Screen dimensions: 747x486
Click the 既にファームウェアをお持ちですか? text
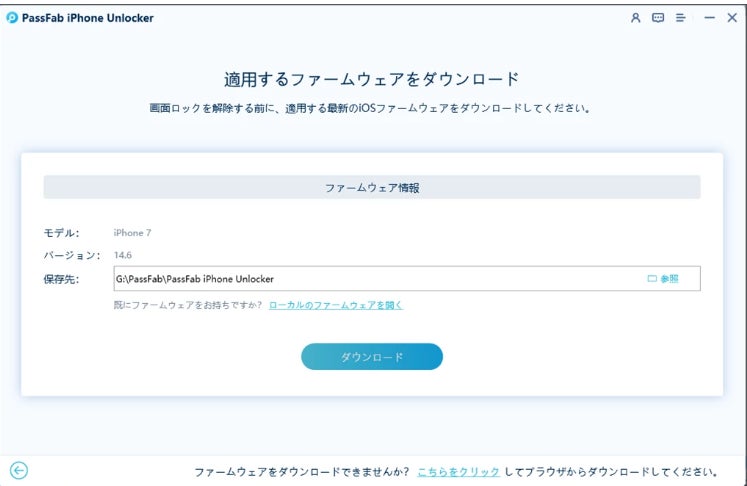click(x=188, y=305)
